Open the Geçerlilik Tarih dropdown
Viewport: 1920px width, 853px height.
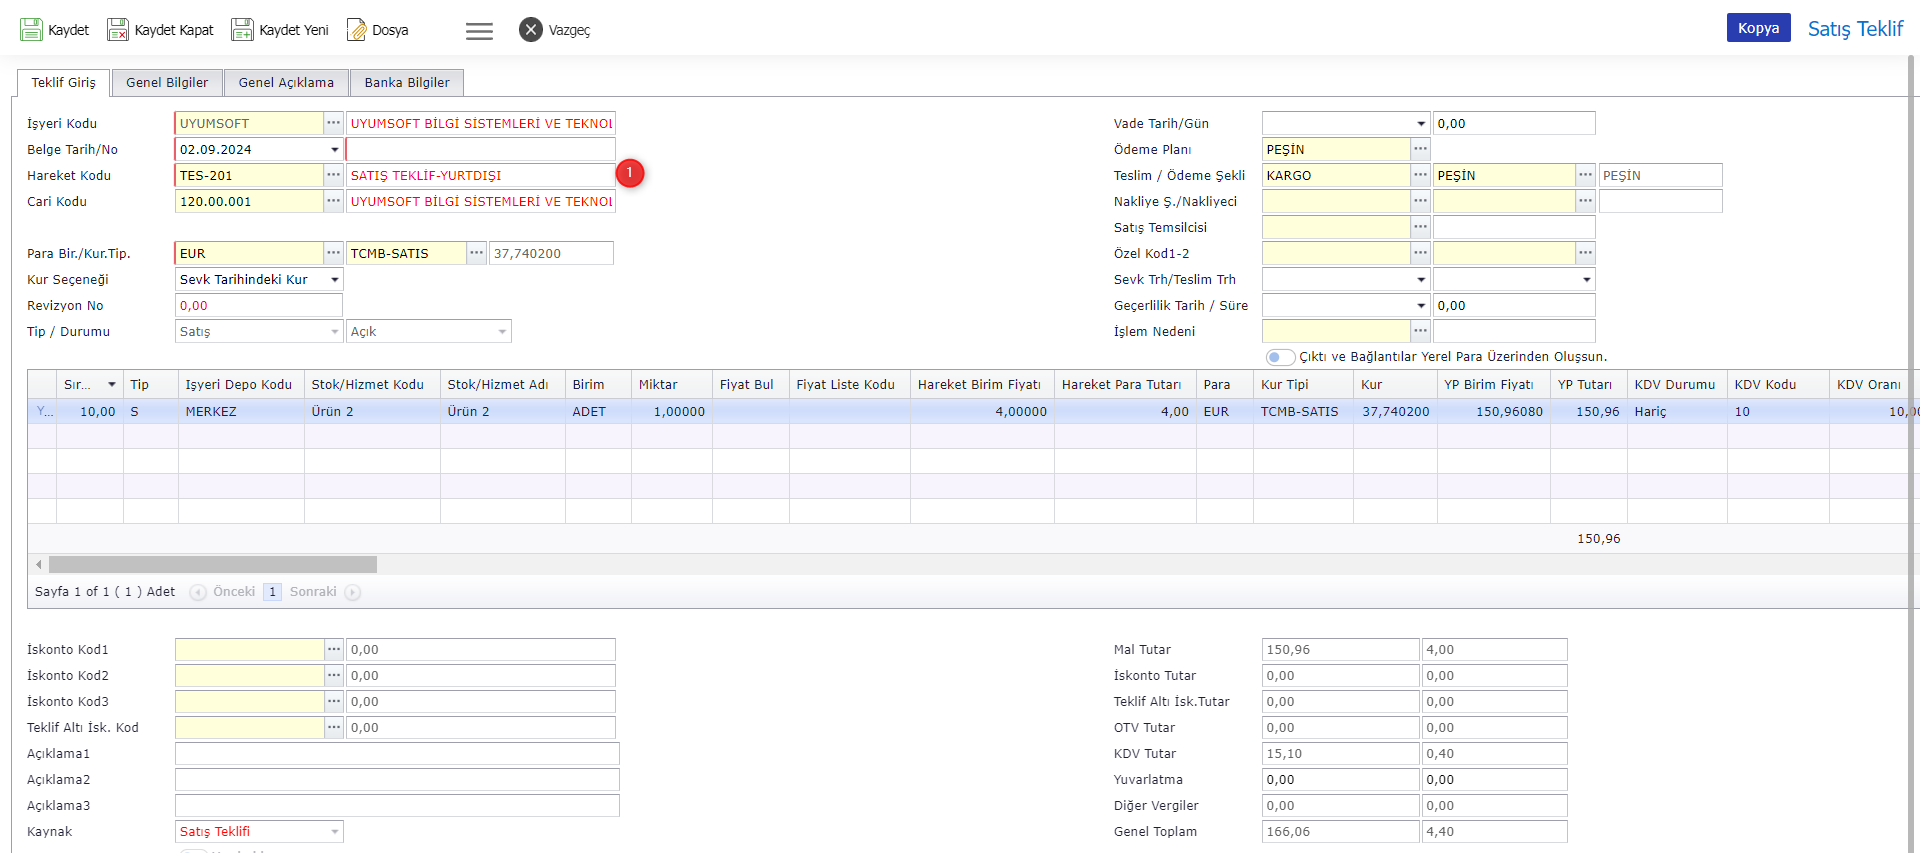[1421, 306]
